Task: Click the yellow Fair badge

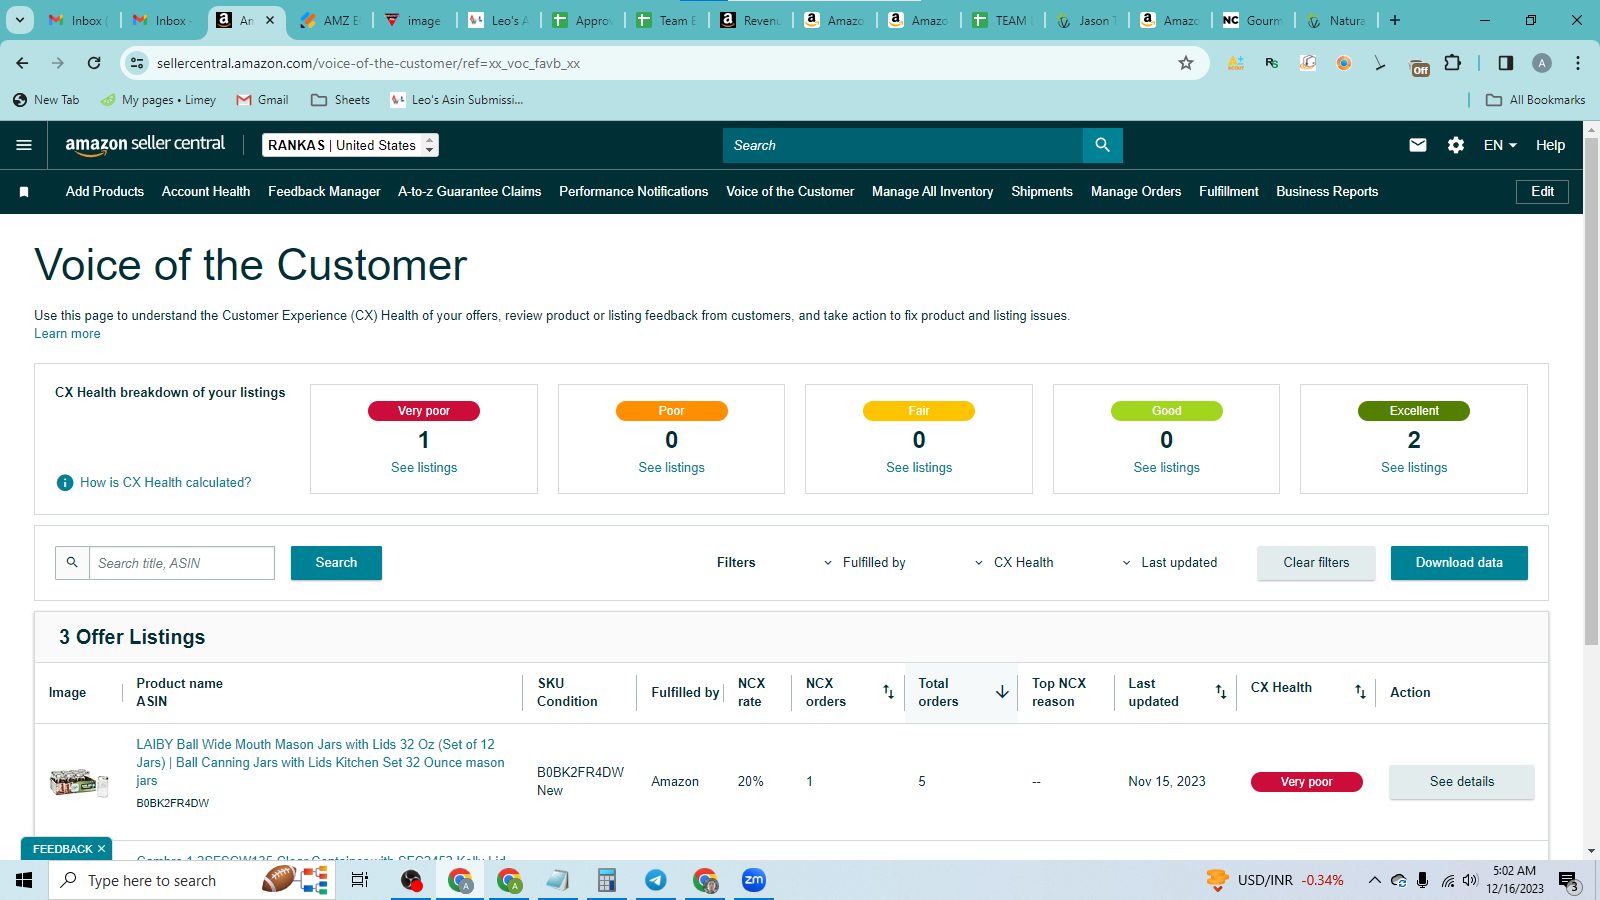Action: 919,411
